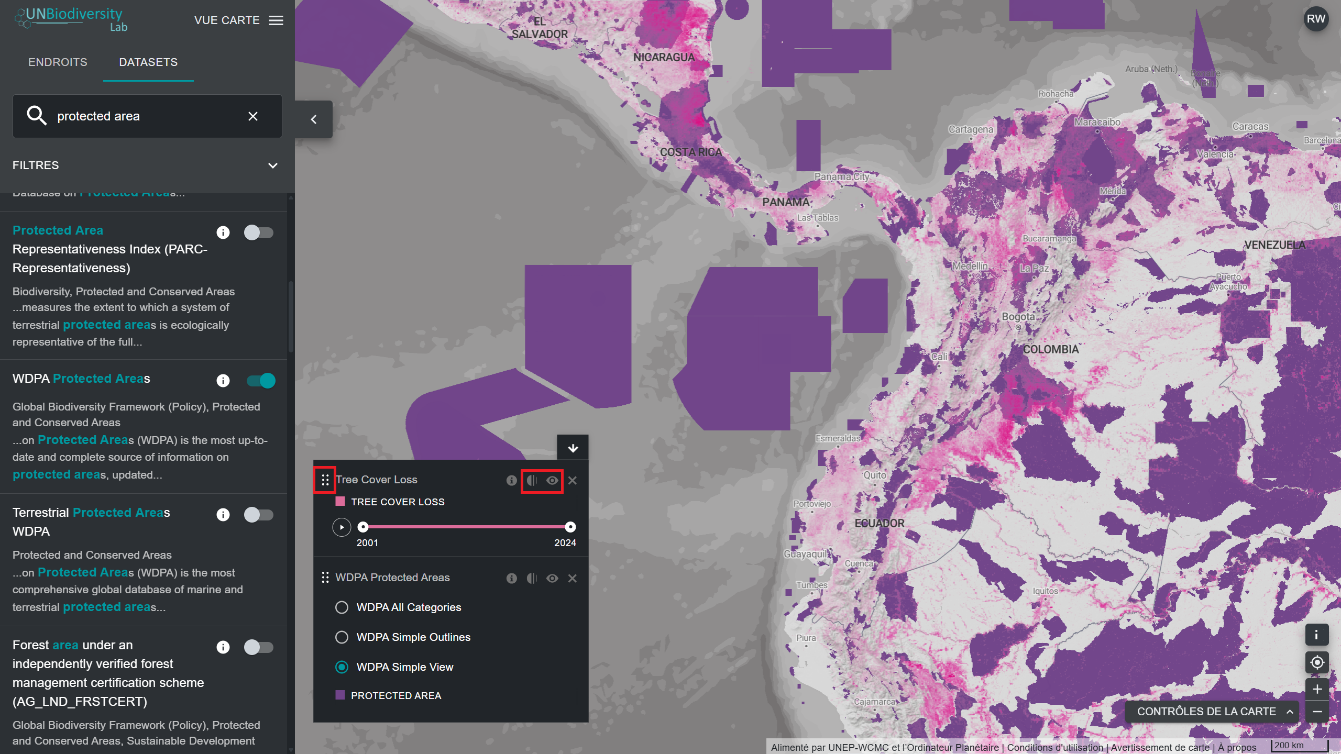Hide the Tree Cover Loss layer with eye icon
Viewport: 1341px width, 754px height.
click(x=552, y=481)
